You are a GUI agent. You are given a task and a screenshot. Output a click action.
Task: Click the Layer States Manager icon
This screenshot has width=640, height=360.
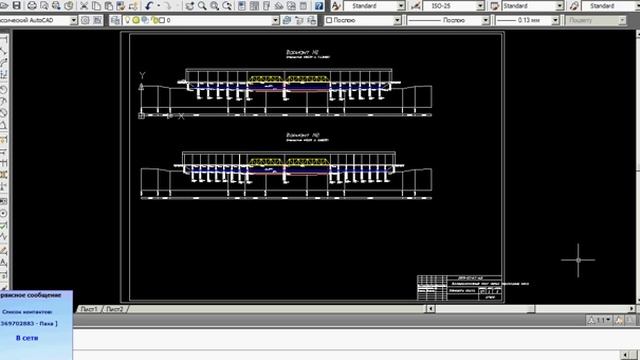click(311, 20)
